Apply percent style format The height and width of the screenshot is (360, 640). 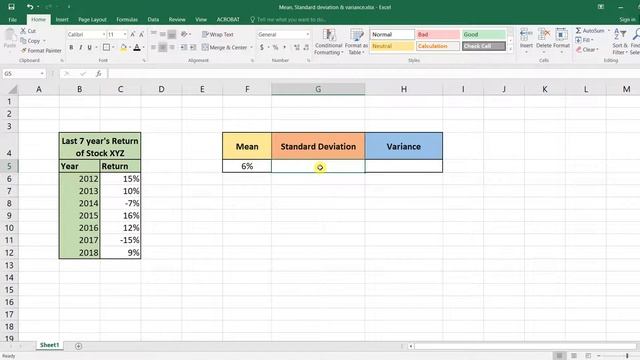(x=276, y=48)
